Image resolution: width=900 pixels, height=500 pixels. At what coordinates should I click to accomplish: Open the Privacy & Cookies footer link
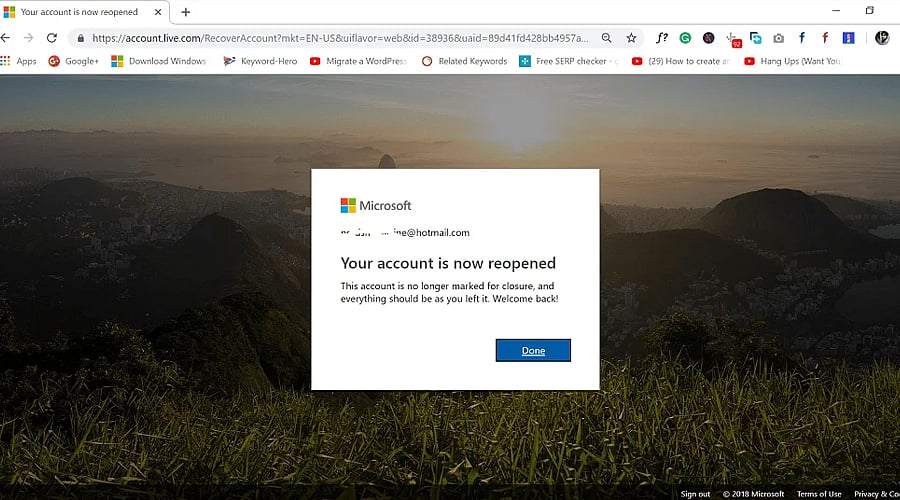pos(876,494)
